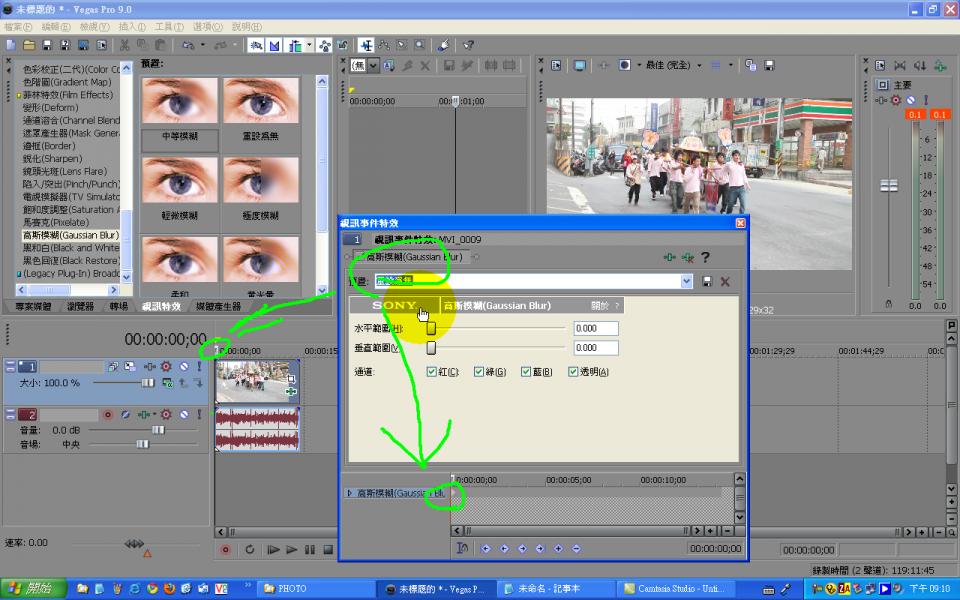This screenshot has height=600, width=960.
Task: Switch to the 媒體產生器 tab
Action: tap(218, 307)
